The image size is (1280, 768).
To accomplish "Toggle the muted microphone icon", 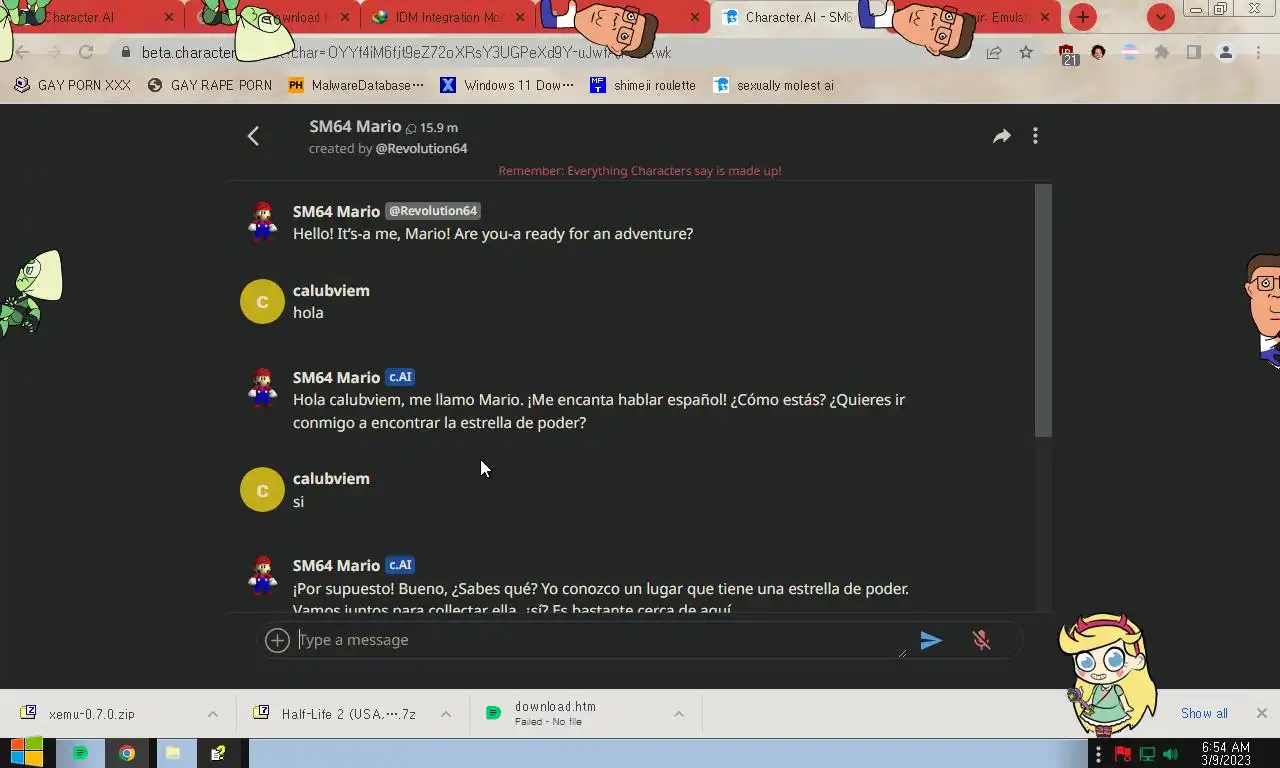I will [x=981, y=640].
